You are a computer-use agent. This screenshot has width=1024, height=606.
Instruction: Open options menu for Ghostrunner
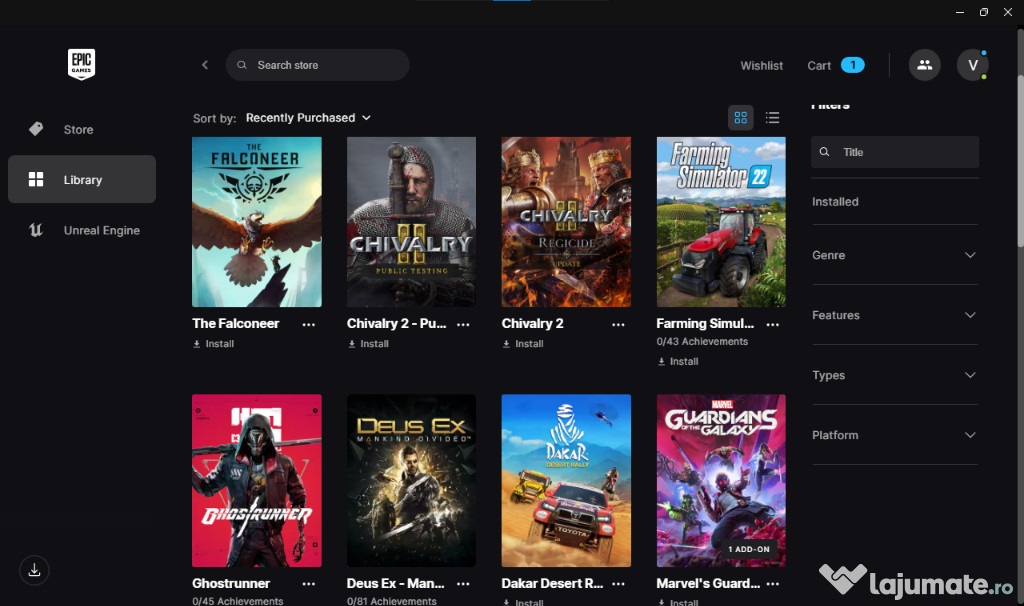(x=309, y=584)
